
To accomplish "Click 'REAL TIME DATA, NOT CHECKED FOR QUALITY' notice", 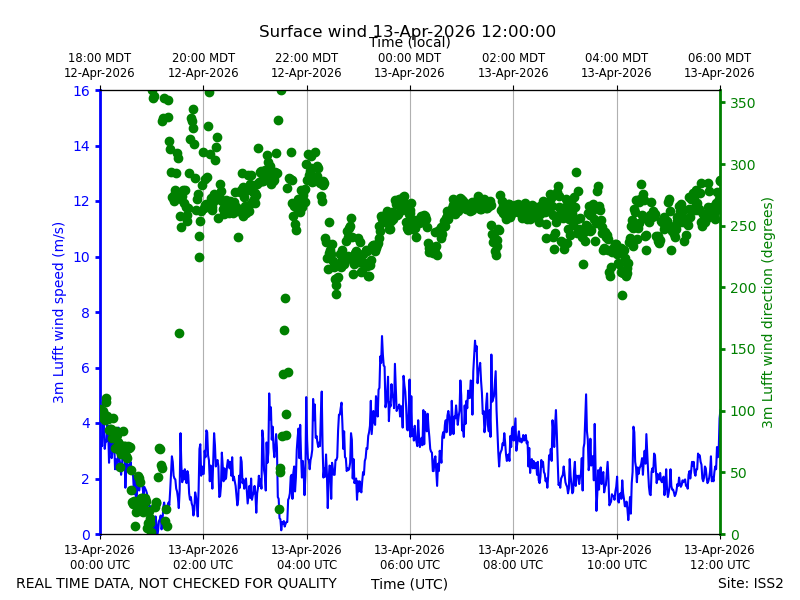I will pyautogui.click(x=177, y=583).
